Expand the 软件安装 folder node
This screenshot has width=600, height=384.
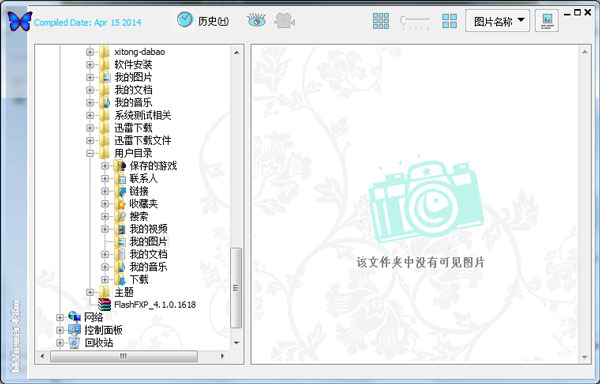click(90, 64)
